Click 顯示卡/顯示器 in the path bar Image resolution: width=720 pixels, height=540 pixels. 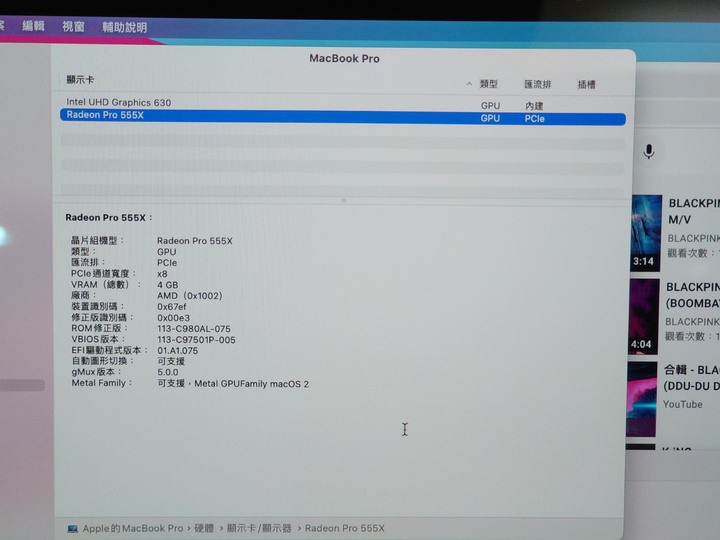259,529
